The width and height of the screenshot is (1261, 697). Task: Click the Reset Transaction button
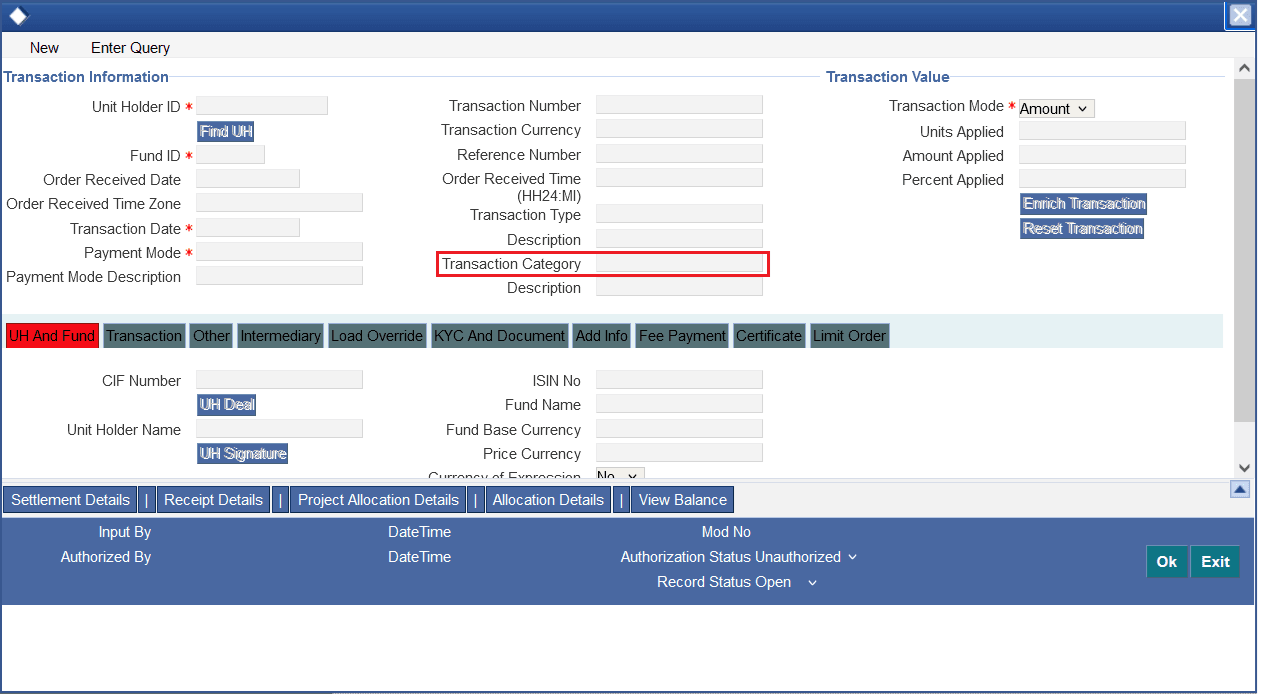[x=1082, y=228]
